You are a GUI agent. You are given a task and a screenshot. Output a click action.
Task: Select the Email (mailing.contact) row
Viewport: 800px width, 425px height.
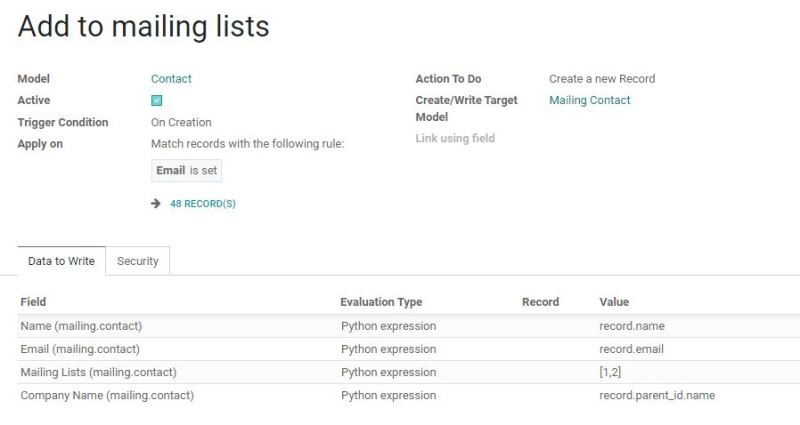[x=80, y=349]
